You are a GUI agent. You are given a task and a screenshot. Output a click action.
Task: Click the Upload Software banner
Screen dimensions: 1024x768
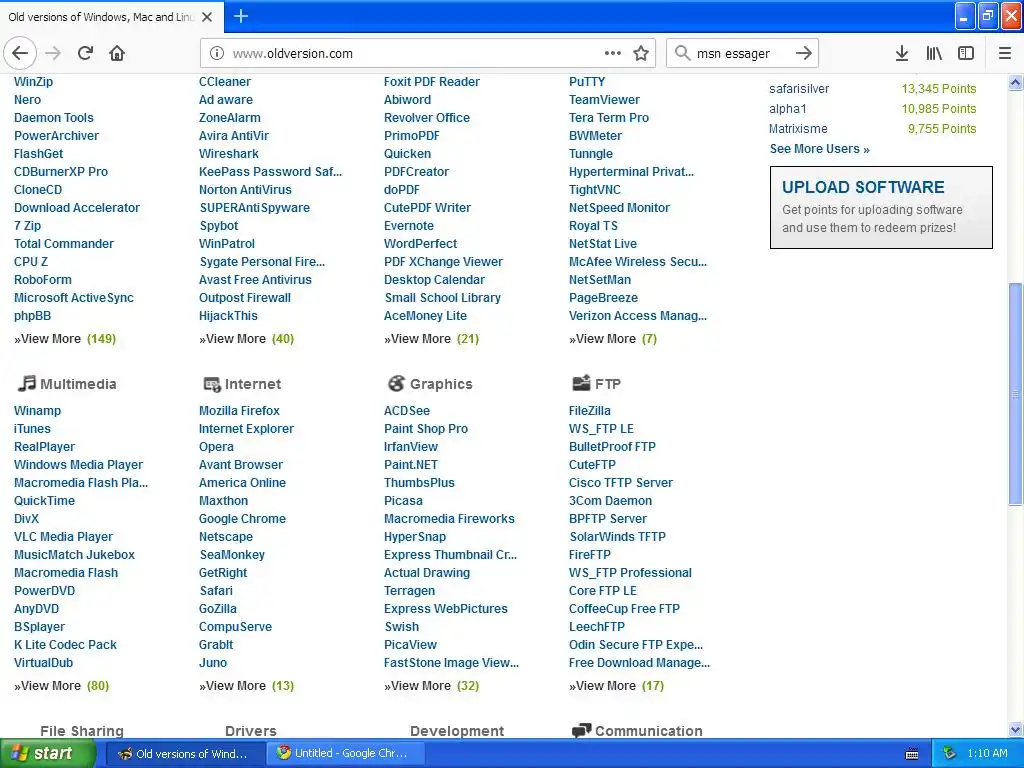[881, 207]
